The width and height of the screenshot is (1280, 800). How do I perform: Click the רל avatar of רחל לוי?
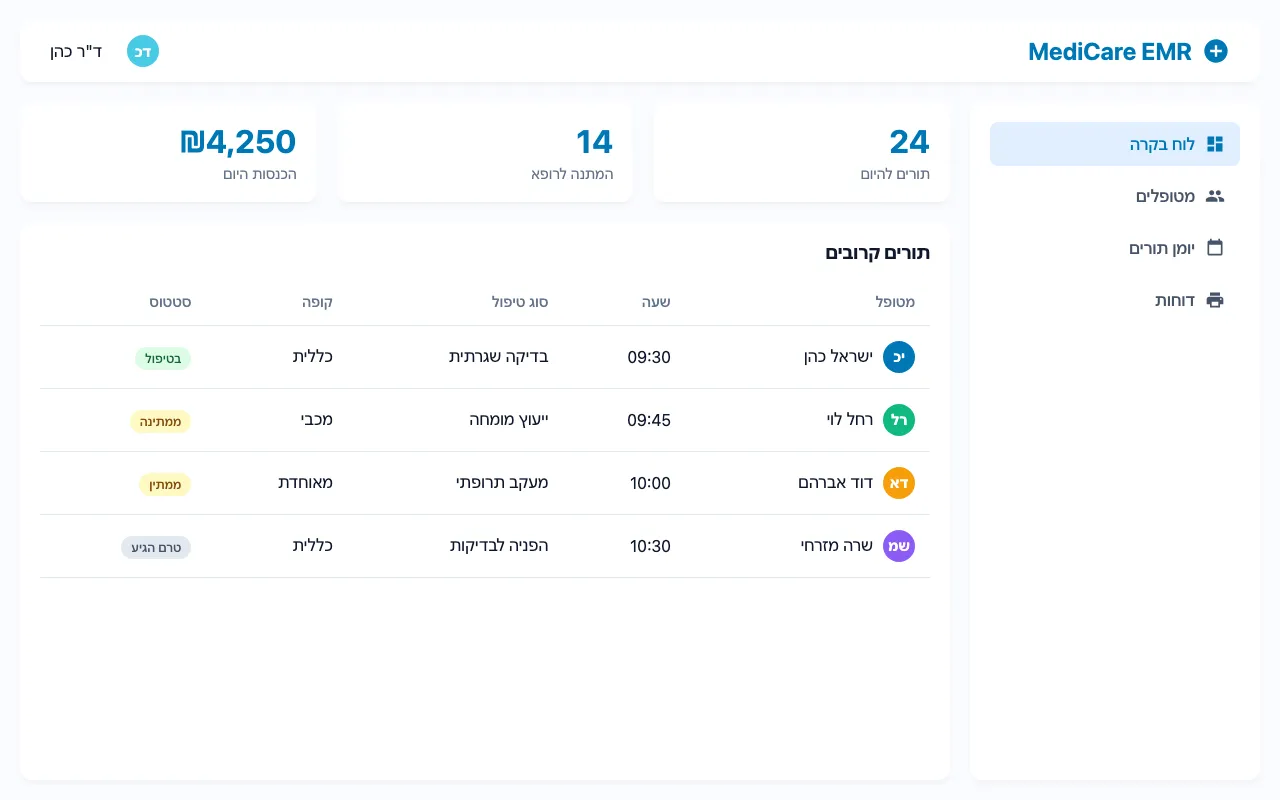click(899, 420)
